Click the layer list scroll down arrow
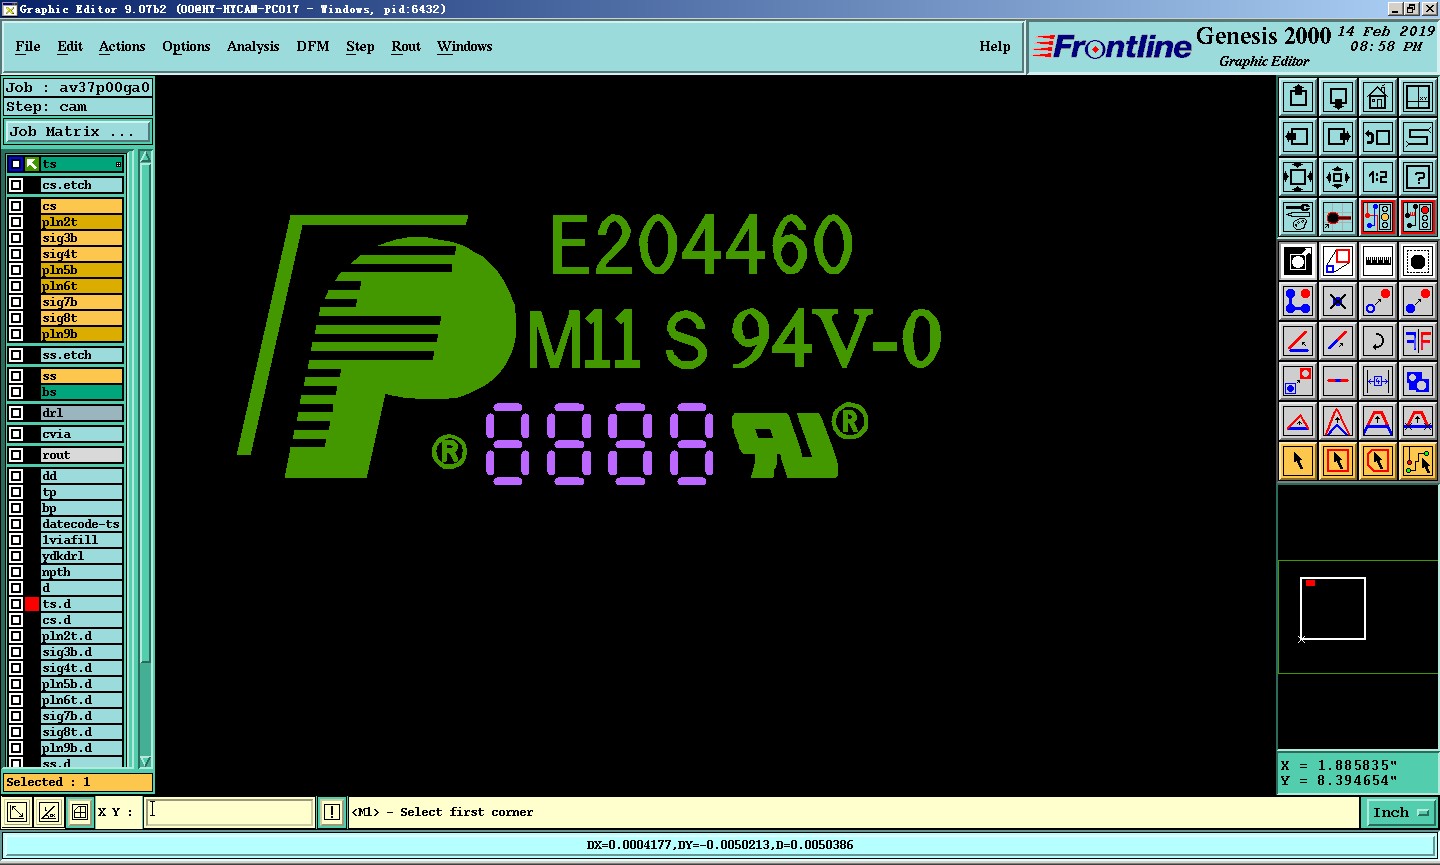 (145, 761)
